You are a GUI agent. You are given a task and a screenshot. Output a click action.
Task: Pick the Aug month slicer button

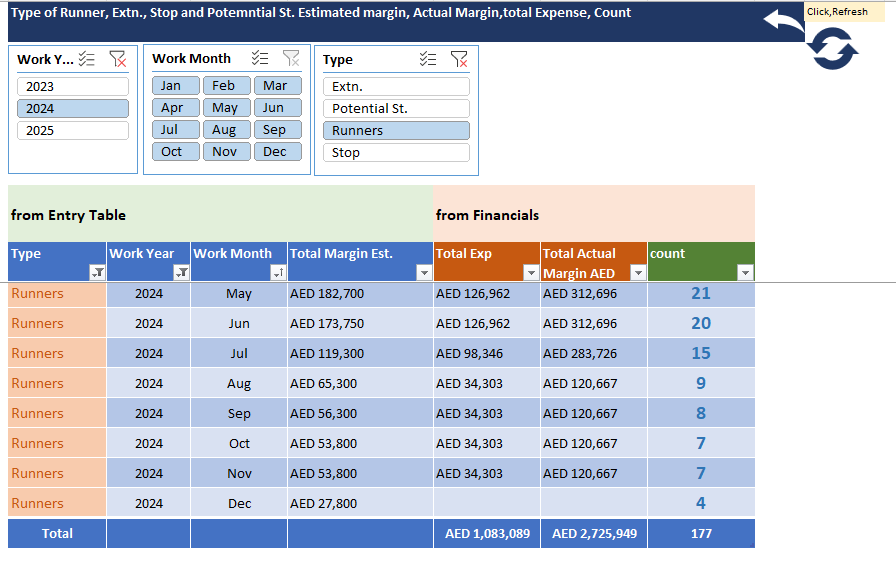coord(225,130)
